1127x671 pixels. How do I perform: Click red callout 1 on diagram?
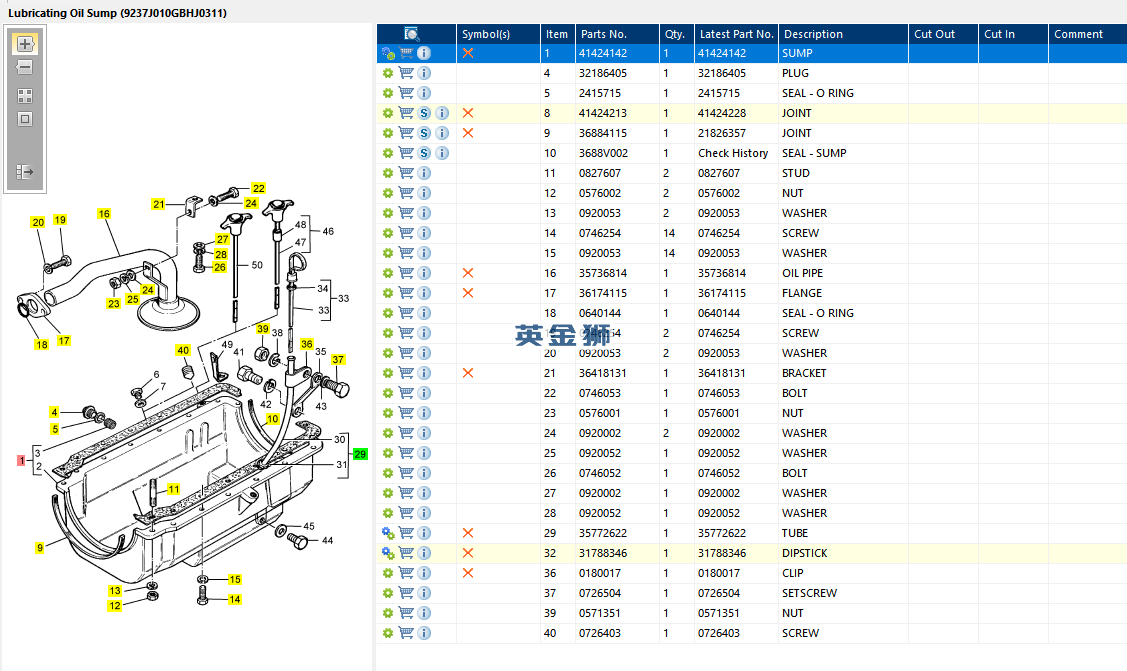20,460
